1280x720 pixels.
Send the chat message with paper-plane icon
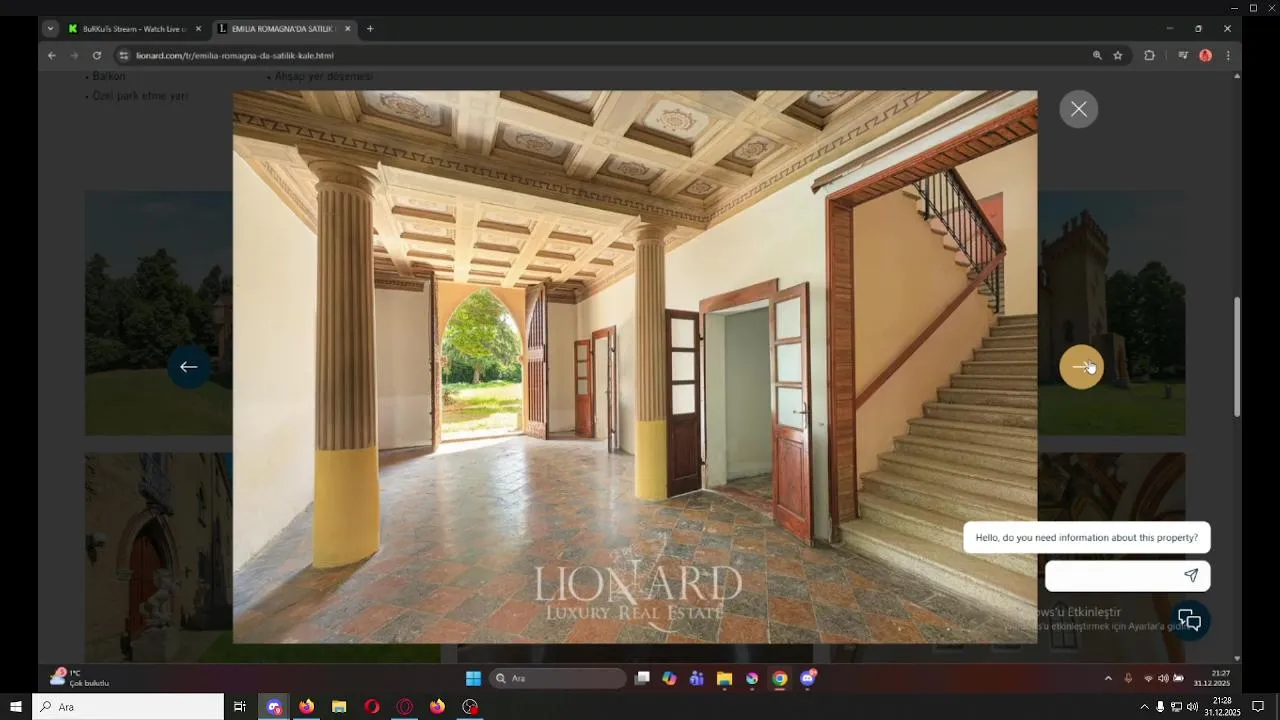(1191, 576)
